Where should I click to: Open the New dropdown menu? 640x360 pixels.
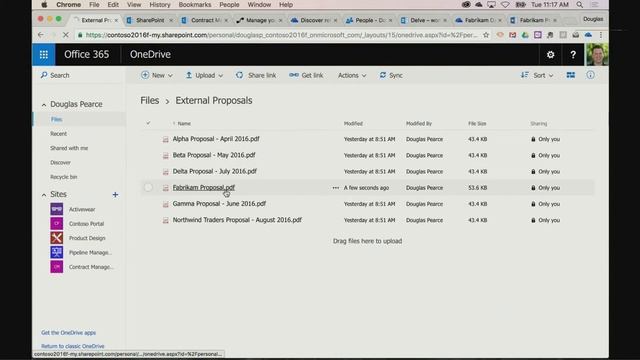[x=157, y=76]
